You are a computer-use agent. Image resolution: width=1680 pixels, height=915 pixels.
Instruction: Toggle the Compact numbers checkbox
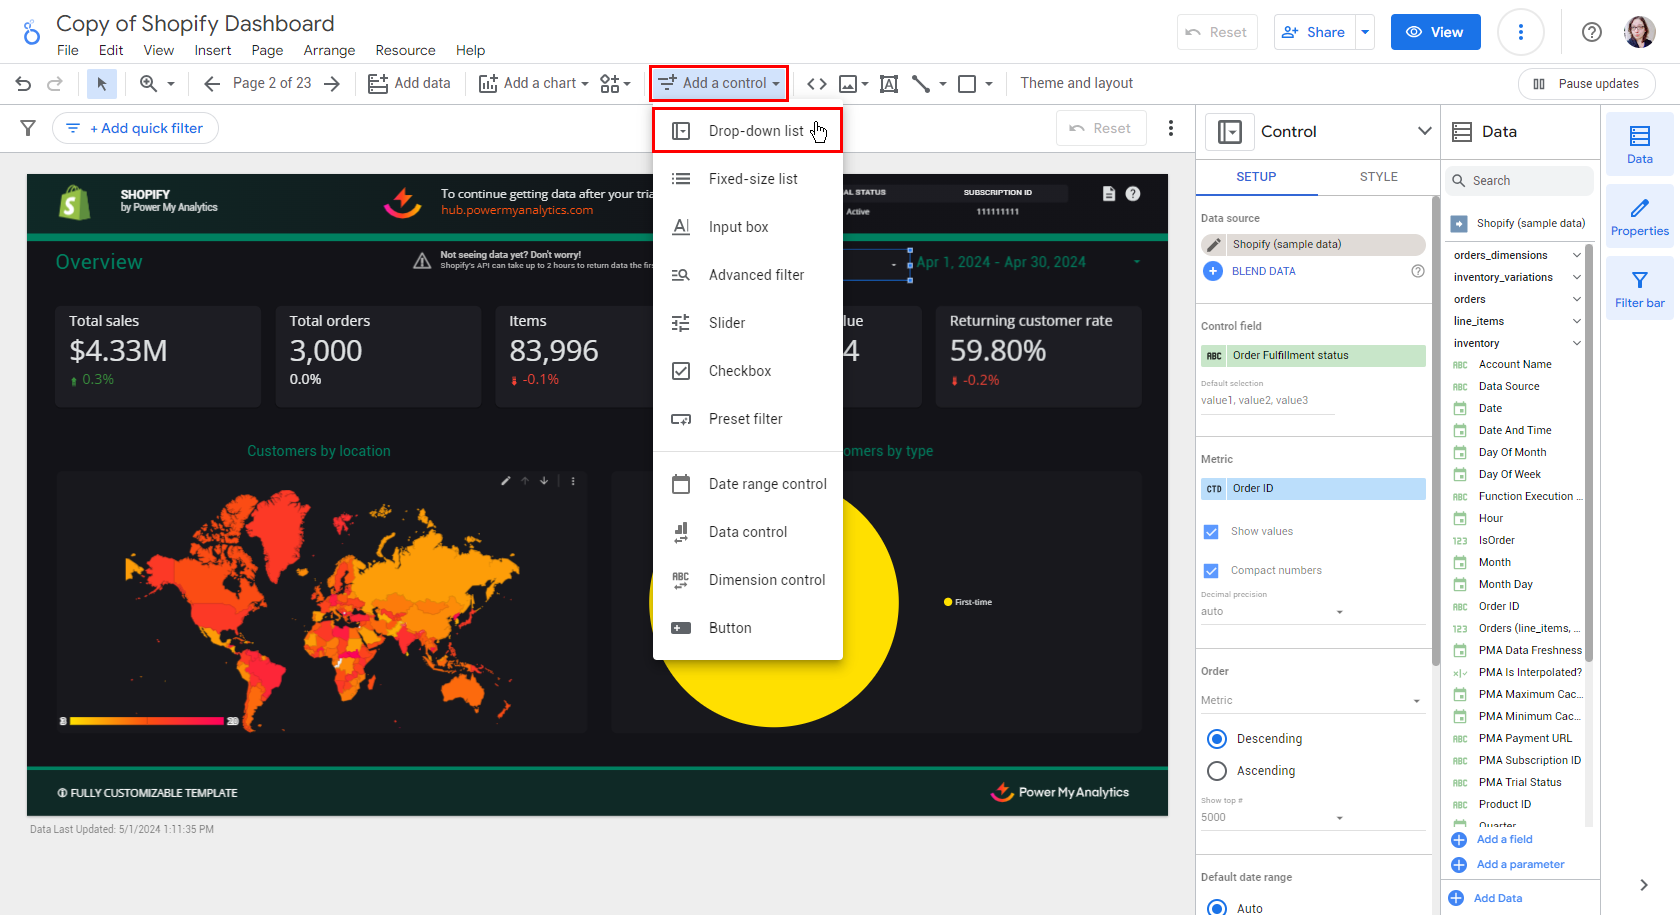[1211, 571]
